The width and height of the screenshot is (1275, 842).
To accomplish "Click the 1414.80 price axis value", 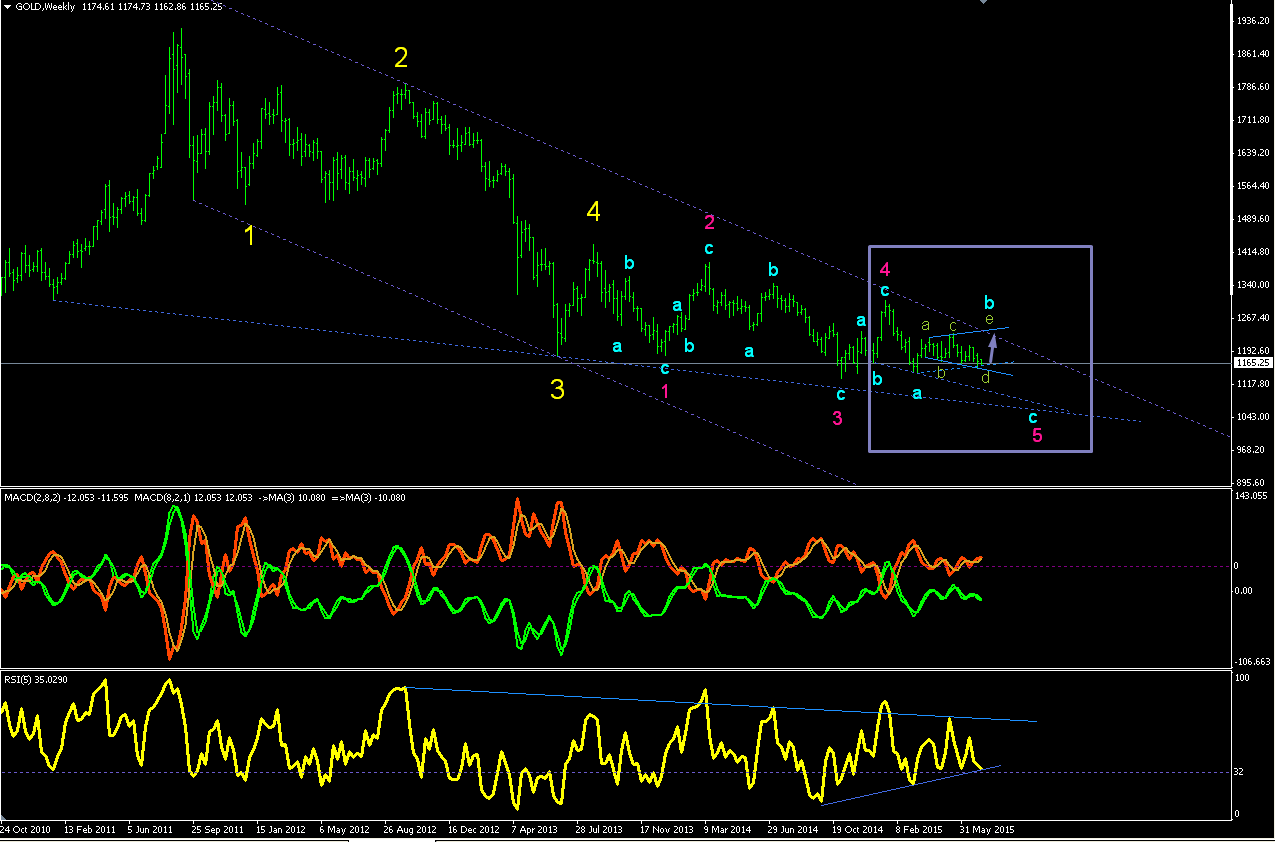I will pos(1252,251).
